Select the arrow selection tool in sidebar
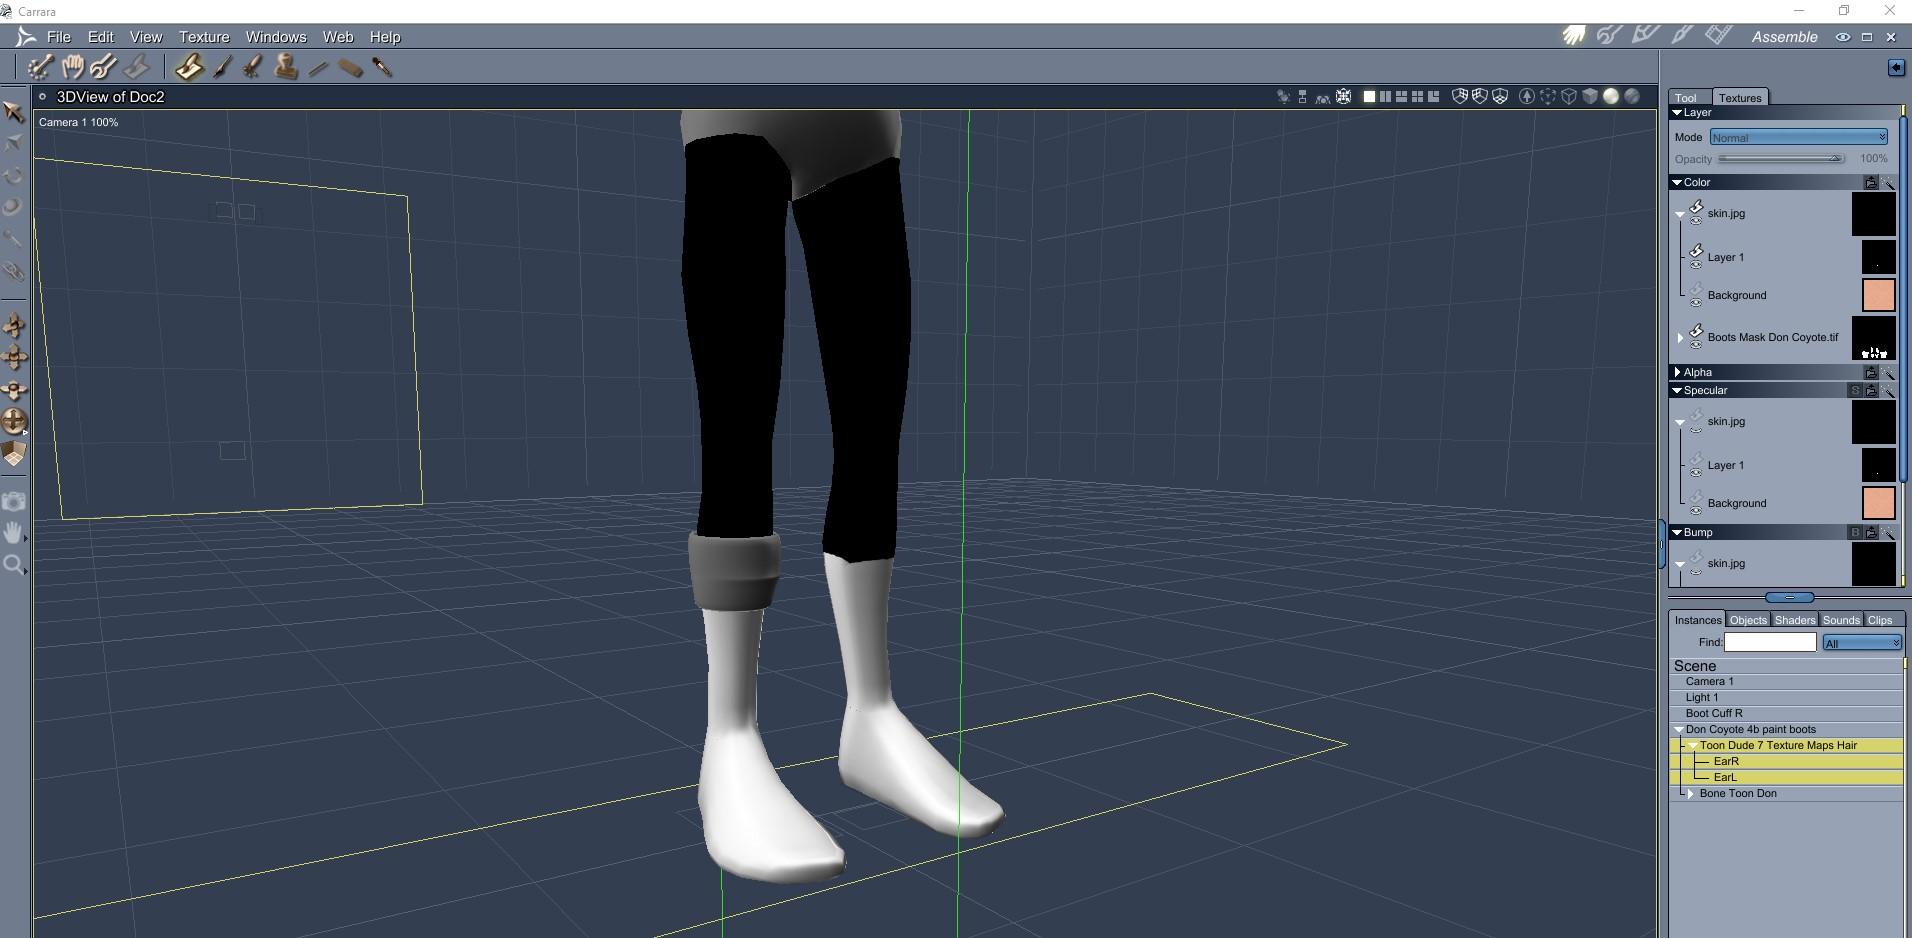The width and height of the screenshot is (1912, 938). click(14, 112)
